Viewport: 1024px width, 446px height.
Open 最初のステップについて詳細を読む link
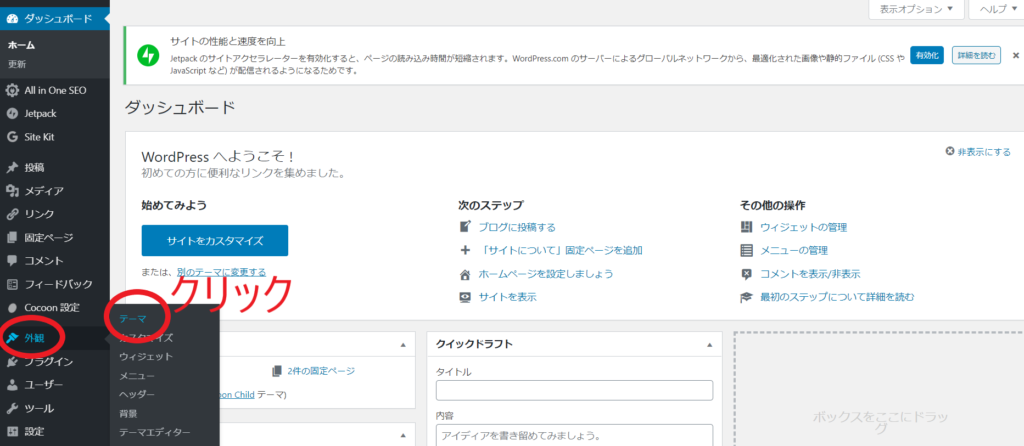click(x=837, y=297)
